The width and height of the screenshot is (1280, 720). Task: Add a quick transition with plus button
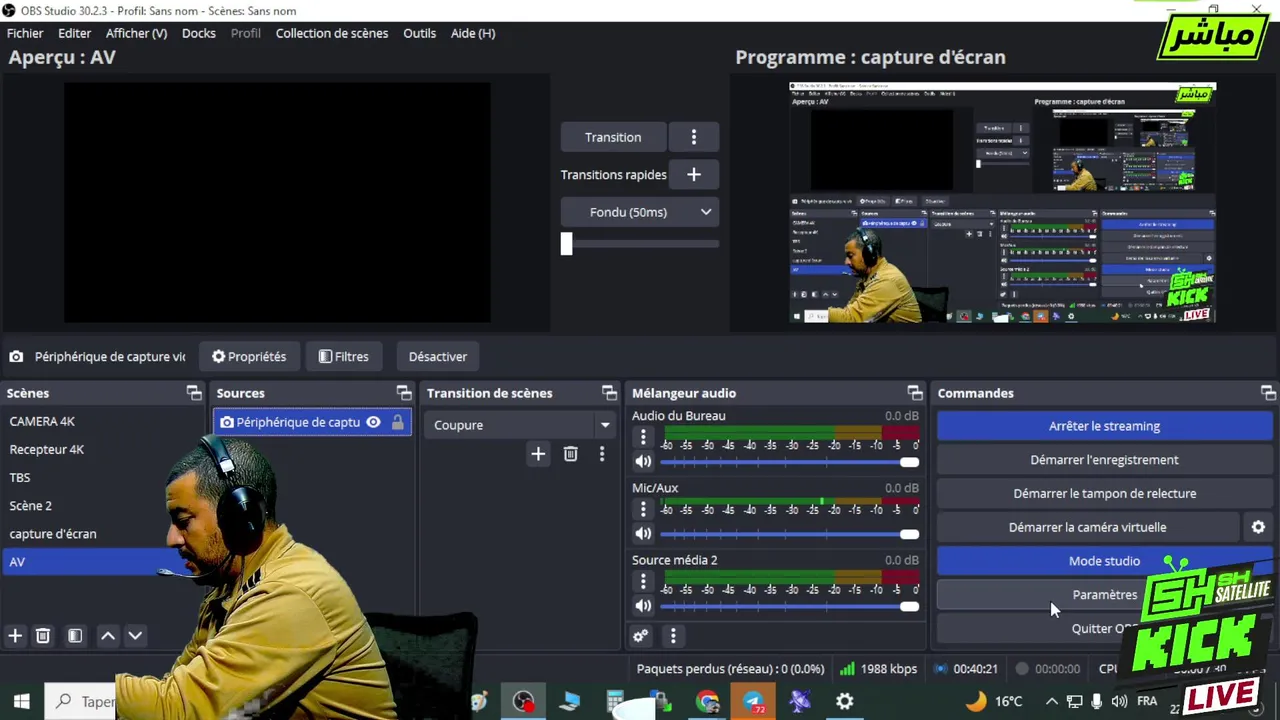click(x=694, y=175)
